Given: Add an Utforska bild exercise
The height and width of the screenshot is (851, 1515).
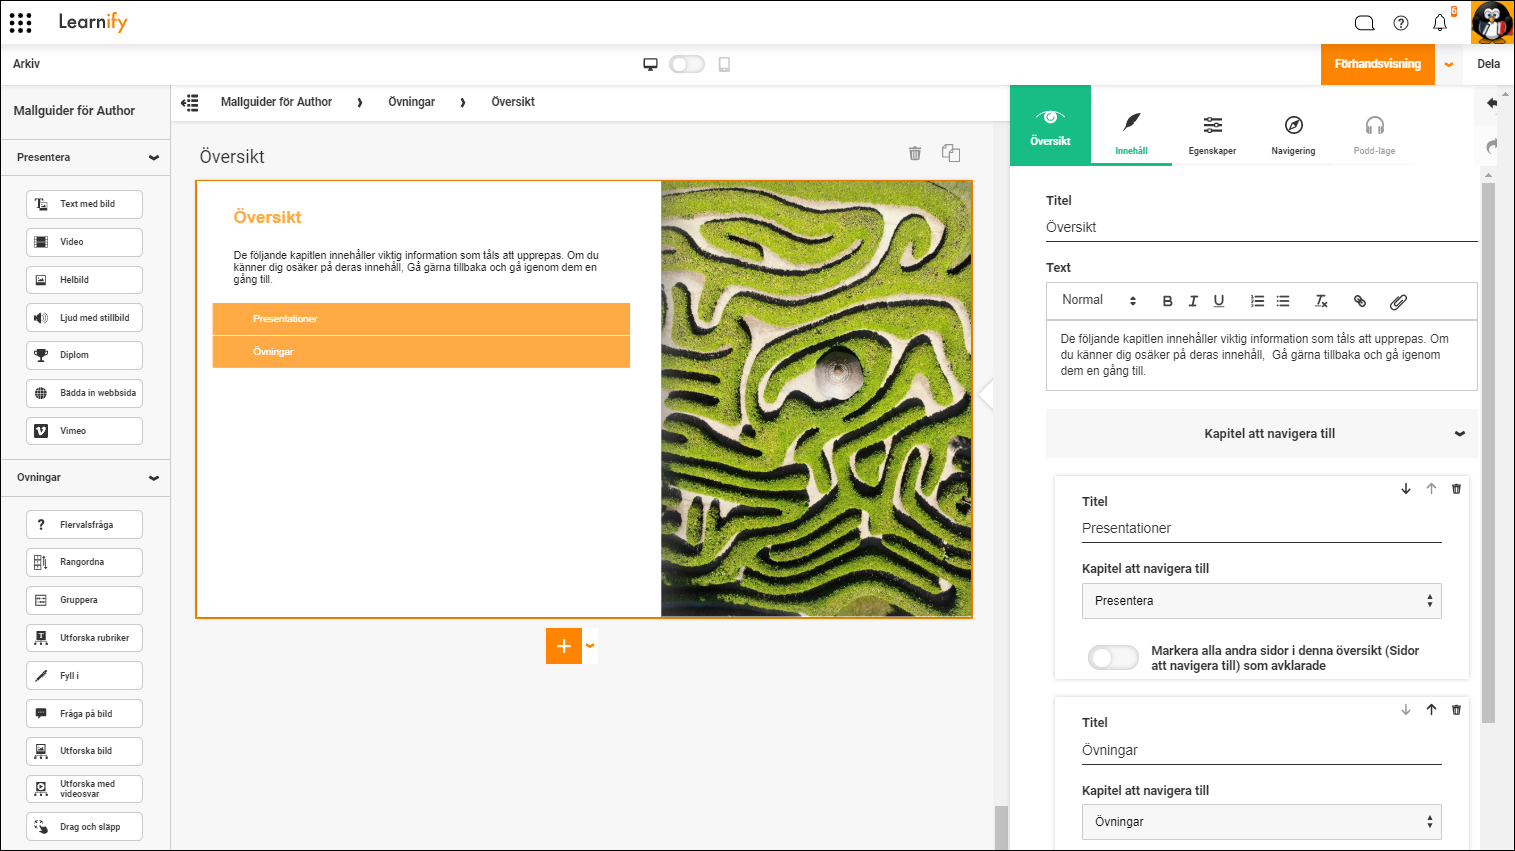Looking at the screenshot, I should tap(84, 751).
